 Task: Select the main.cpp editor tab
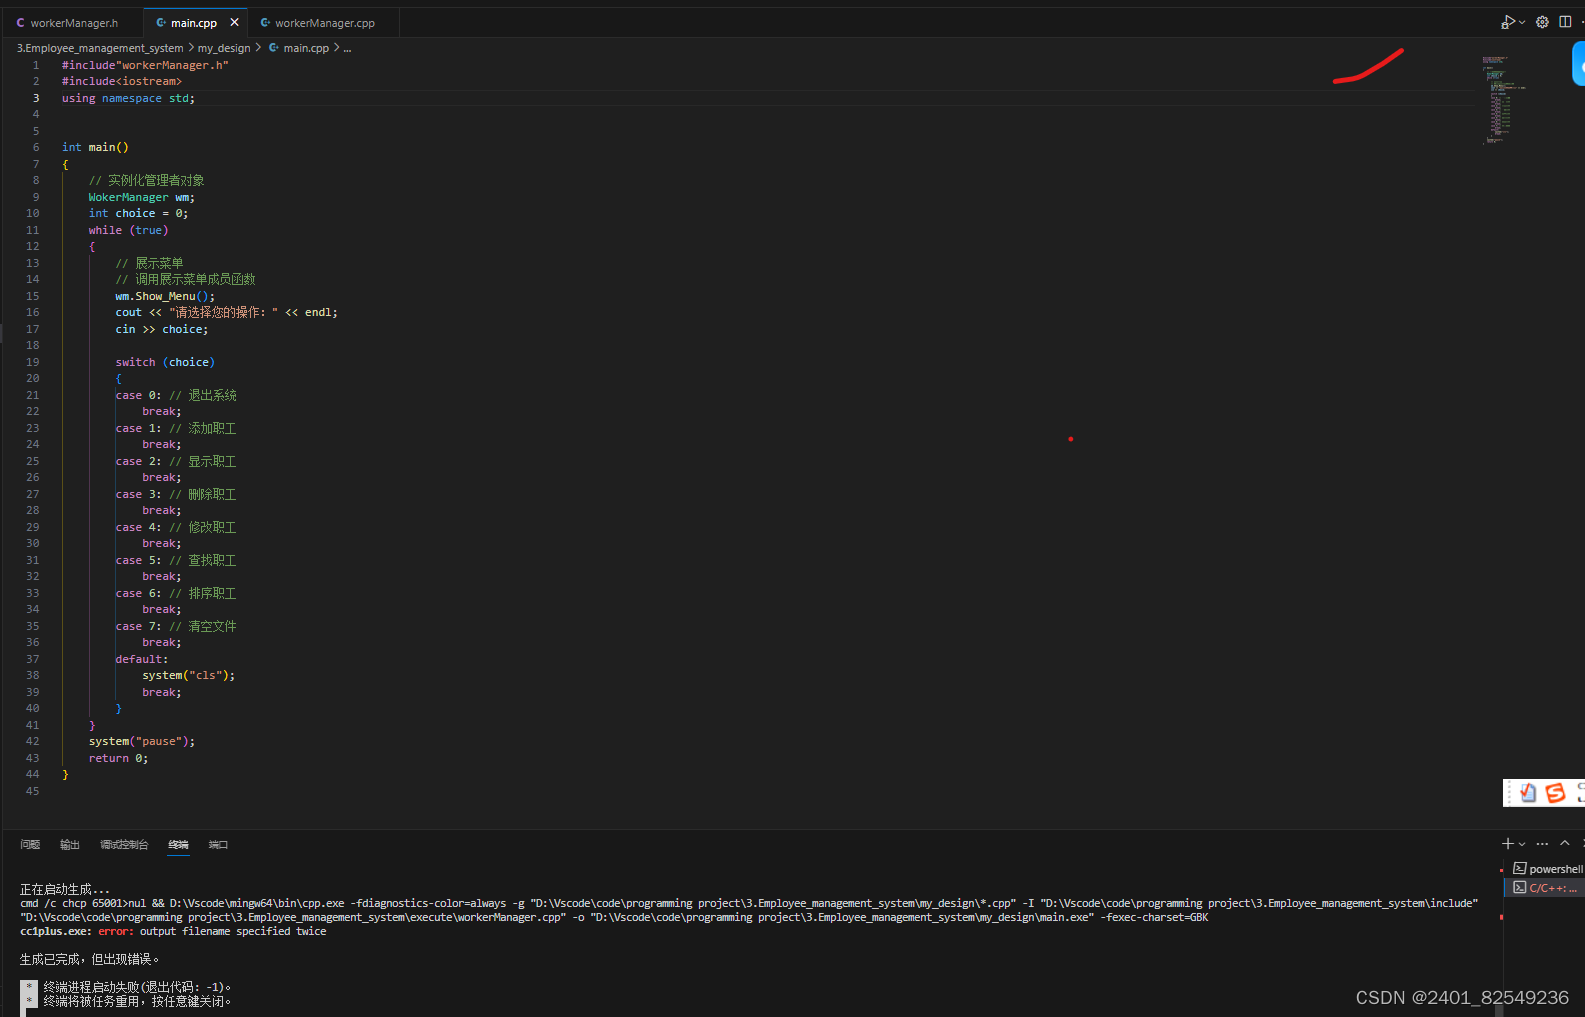[194, 22]
